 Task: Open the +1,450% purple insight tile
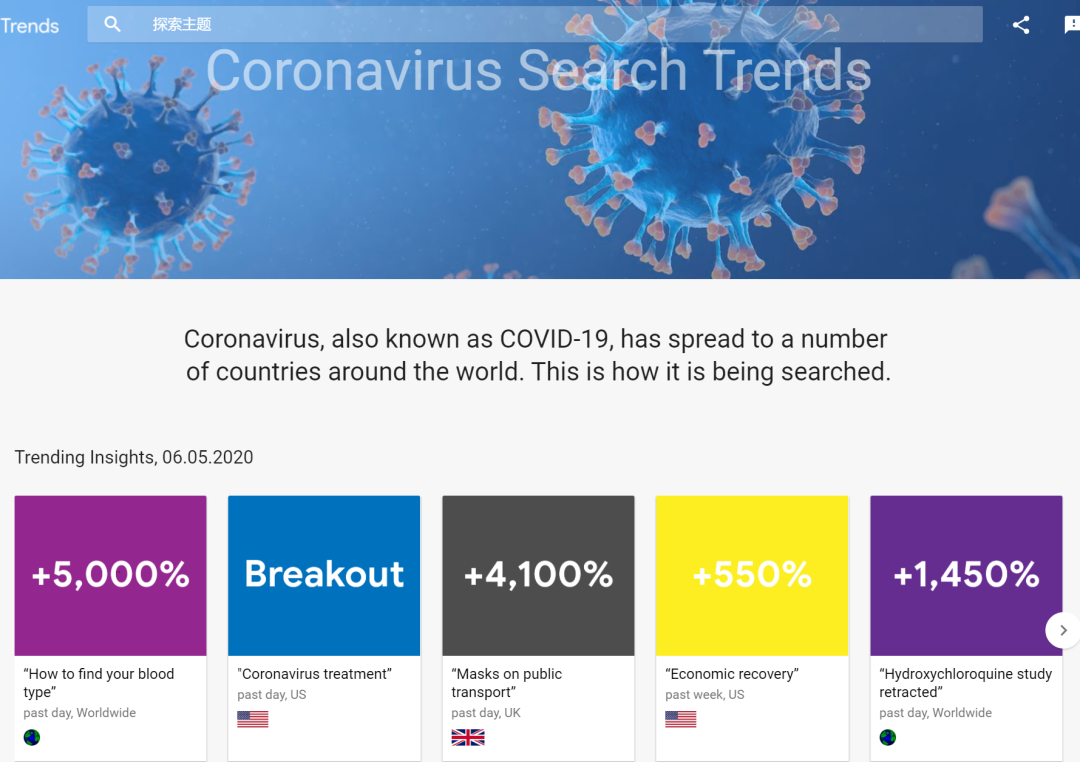pos(966,575)
